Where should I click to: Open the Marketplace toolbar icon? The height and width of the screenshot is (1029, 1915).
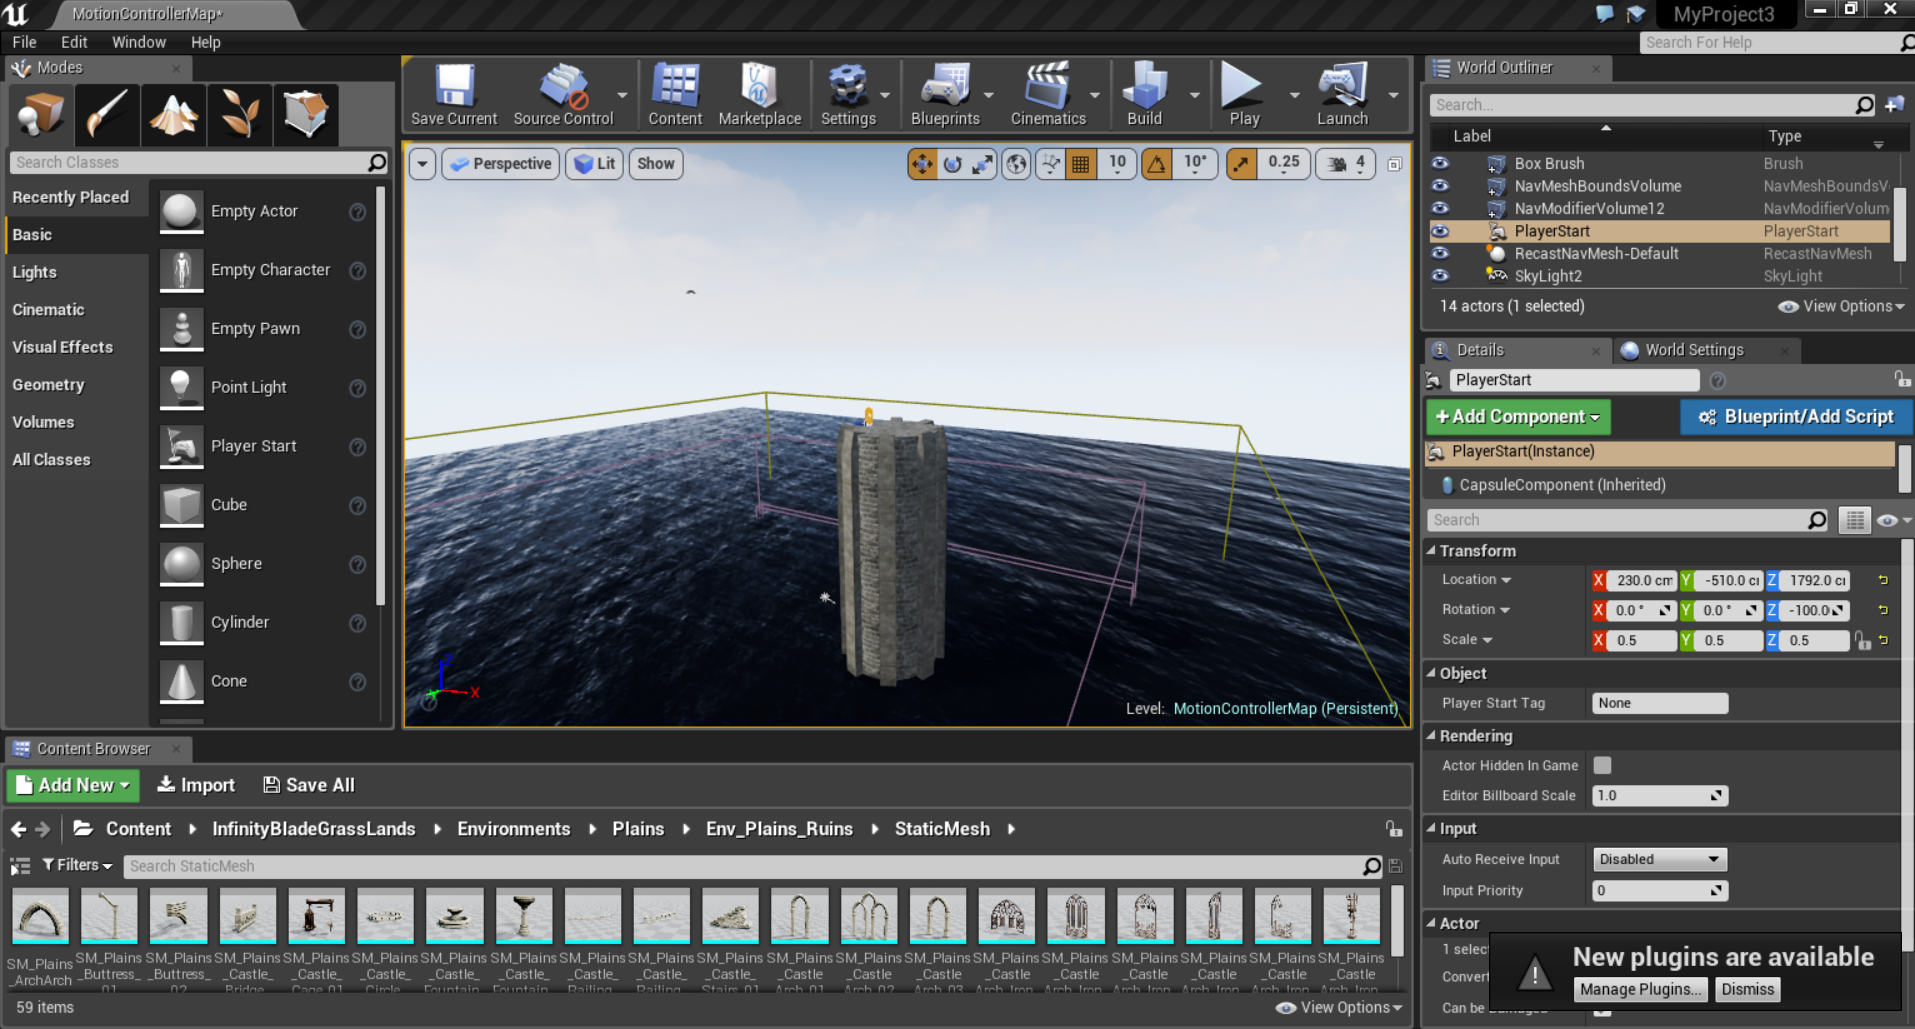coord(760,95)
